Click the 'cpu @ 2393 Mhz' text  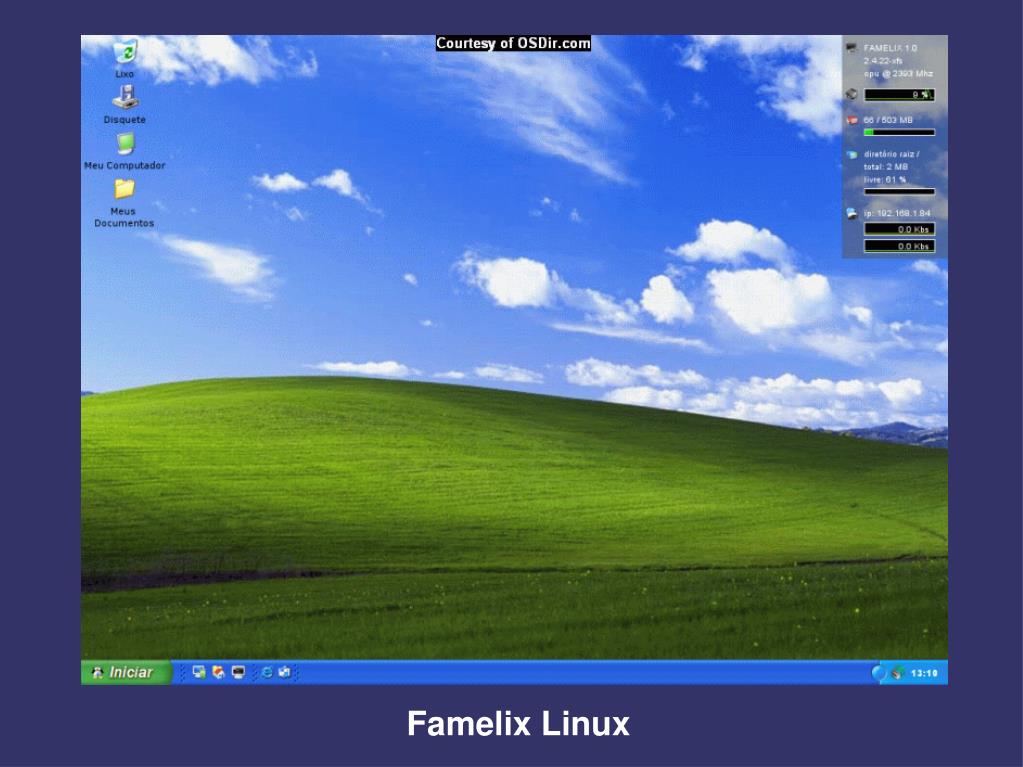tap(898, 74)
